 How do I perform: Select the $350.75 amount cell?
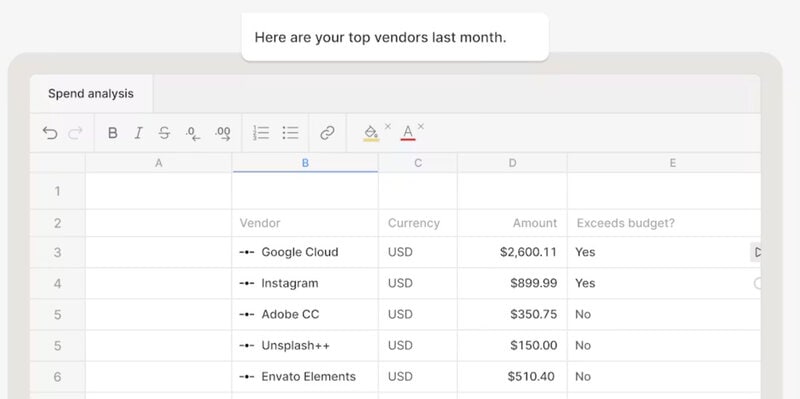(x=512, y=314)
